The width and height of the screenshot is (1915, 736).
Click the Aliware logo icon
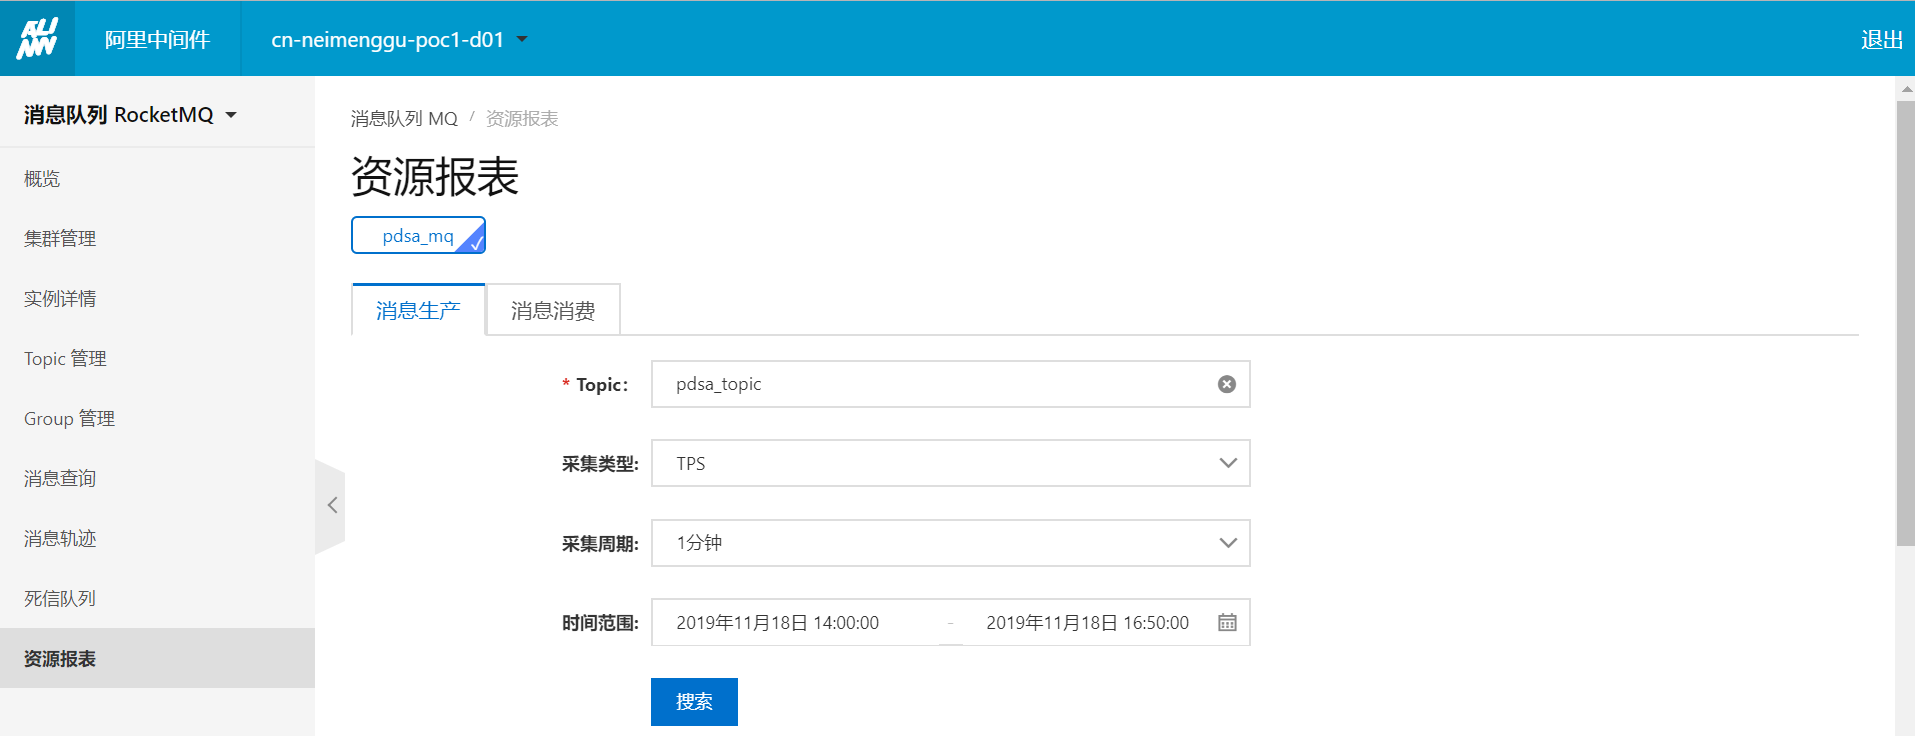(x=37, y=39)
